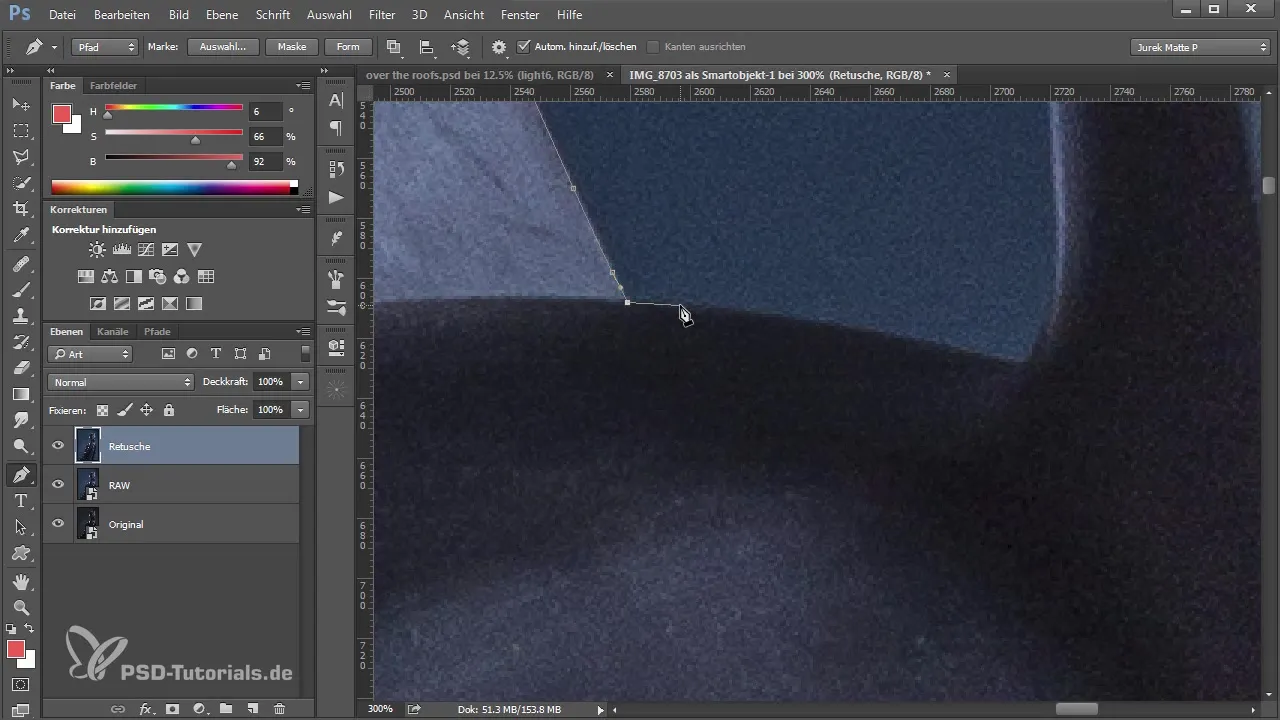Open the layer filter Art dropdown
The width and height of the screenshot is (1280, 720).
pos(90,354)
